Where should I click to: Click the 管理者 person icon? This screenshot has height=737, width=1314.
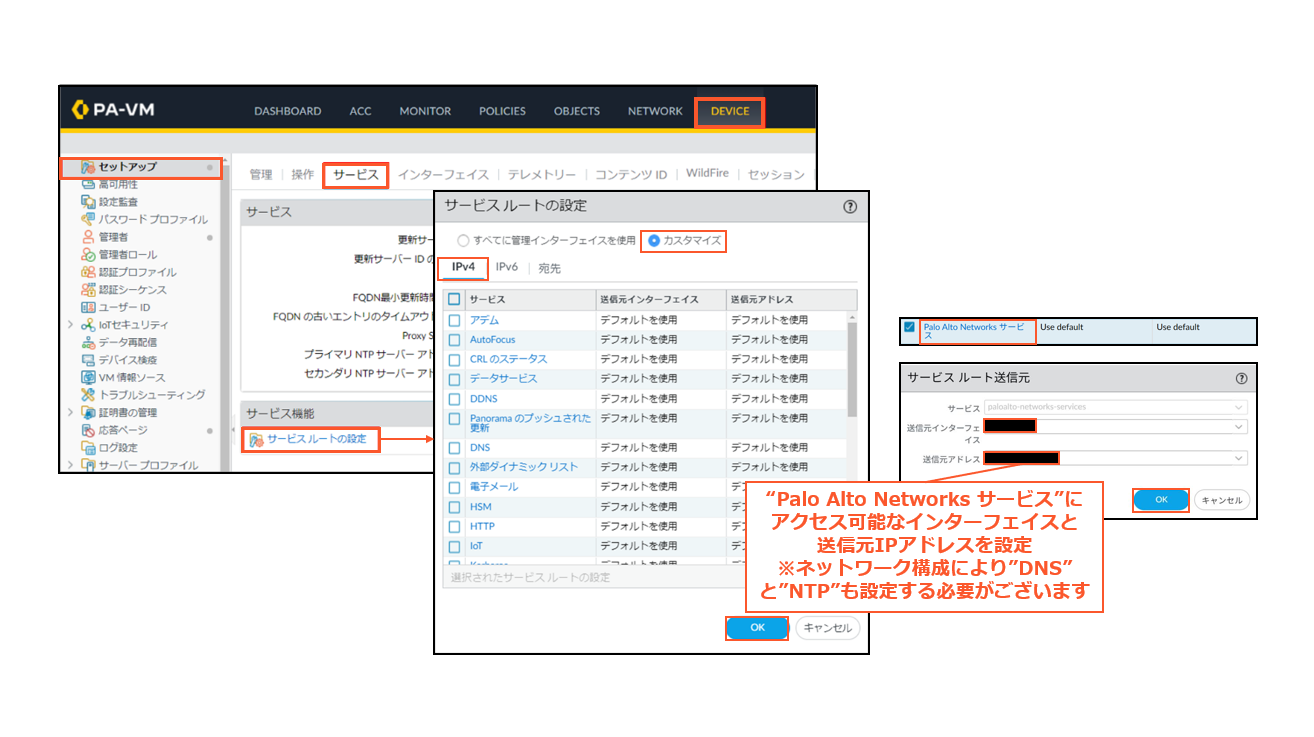[x=88, y=237]
